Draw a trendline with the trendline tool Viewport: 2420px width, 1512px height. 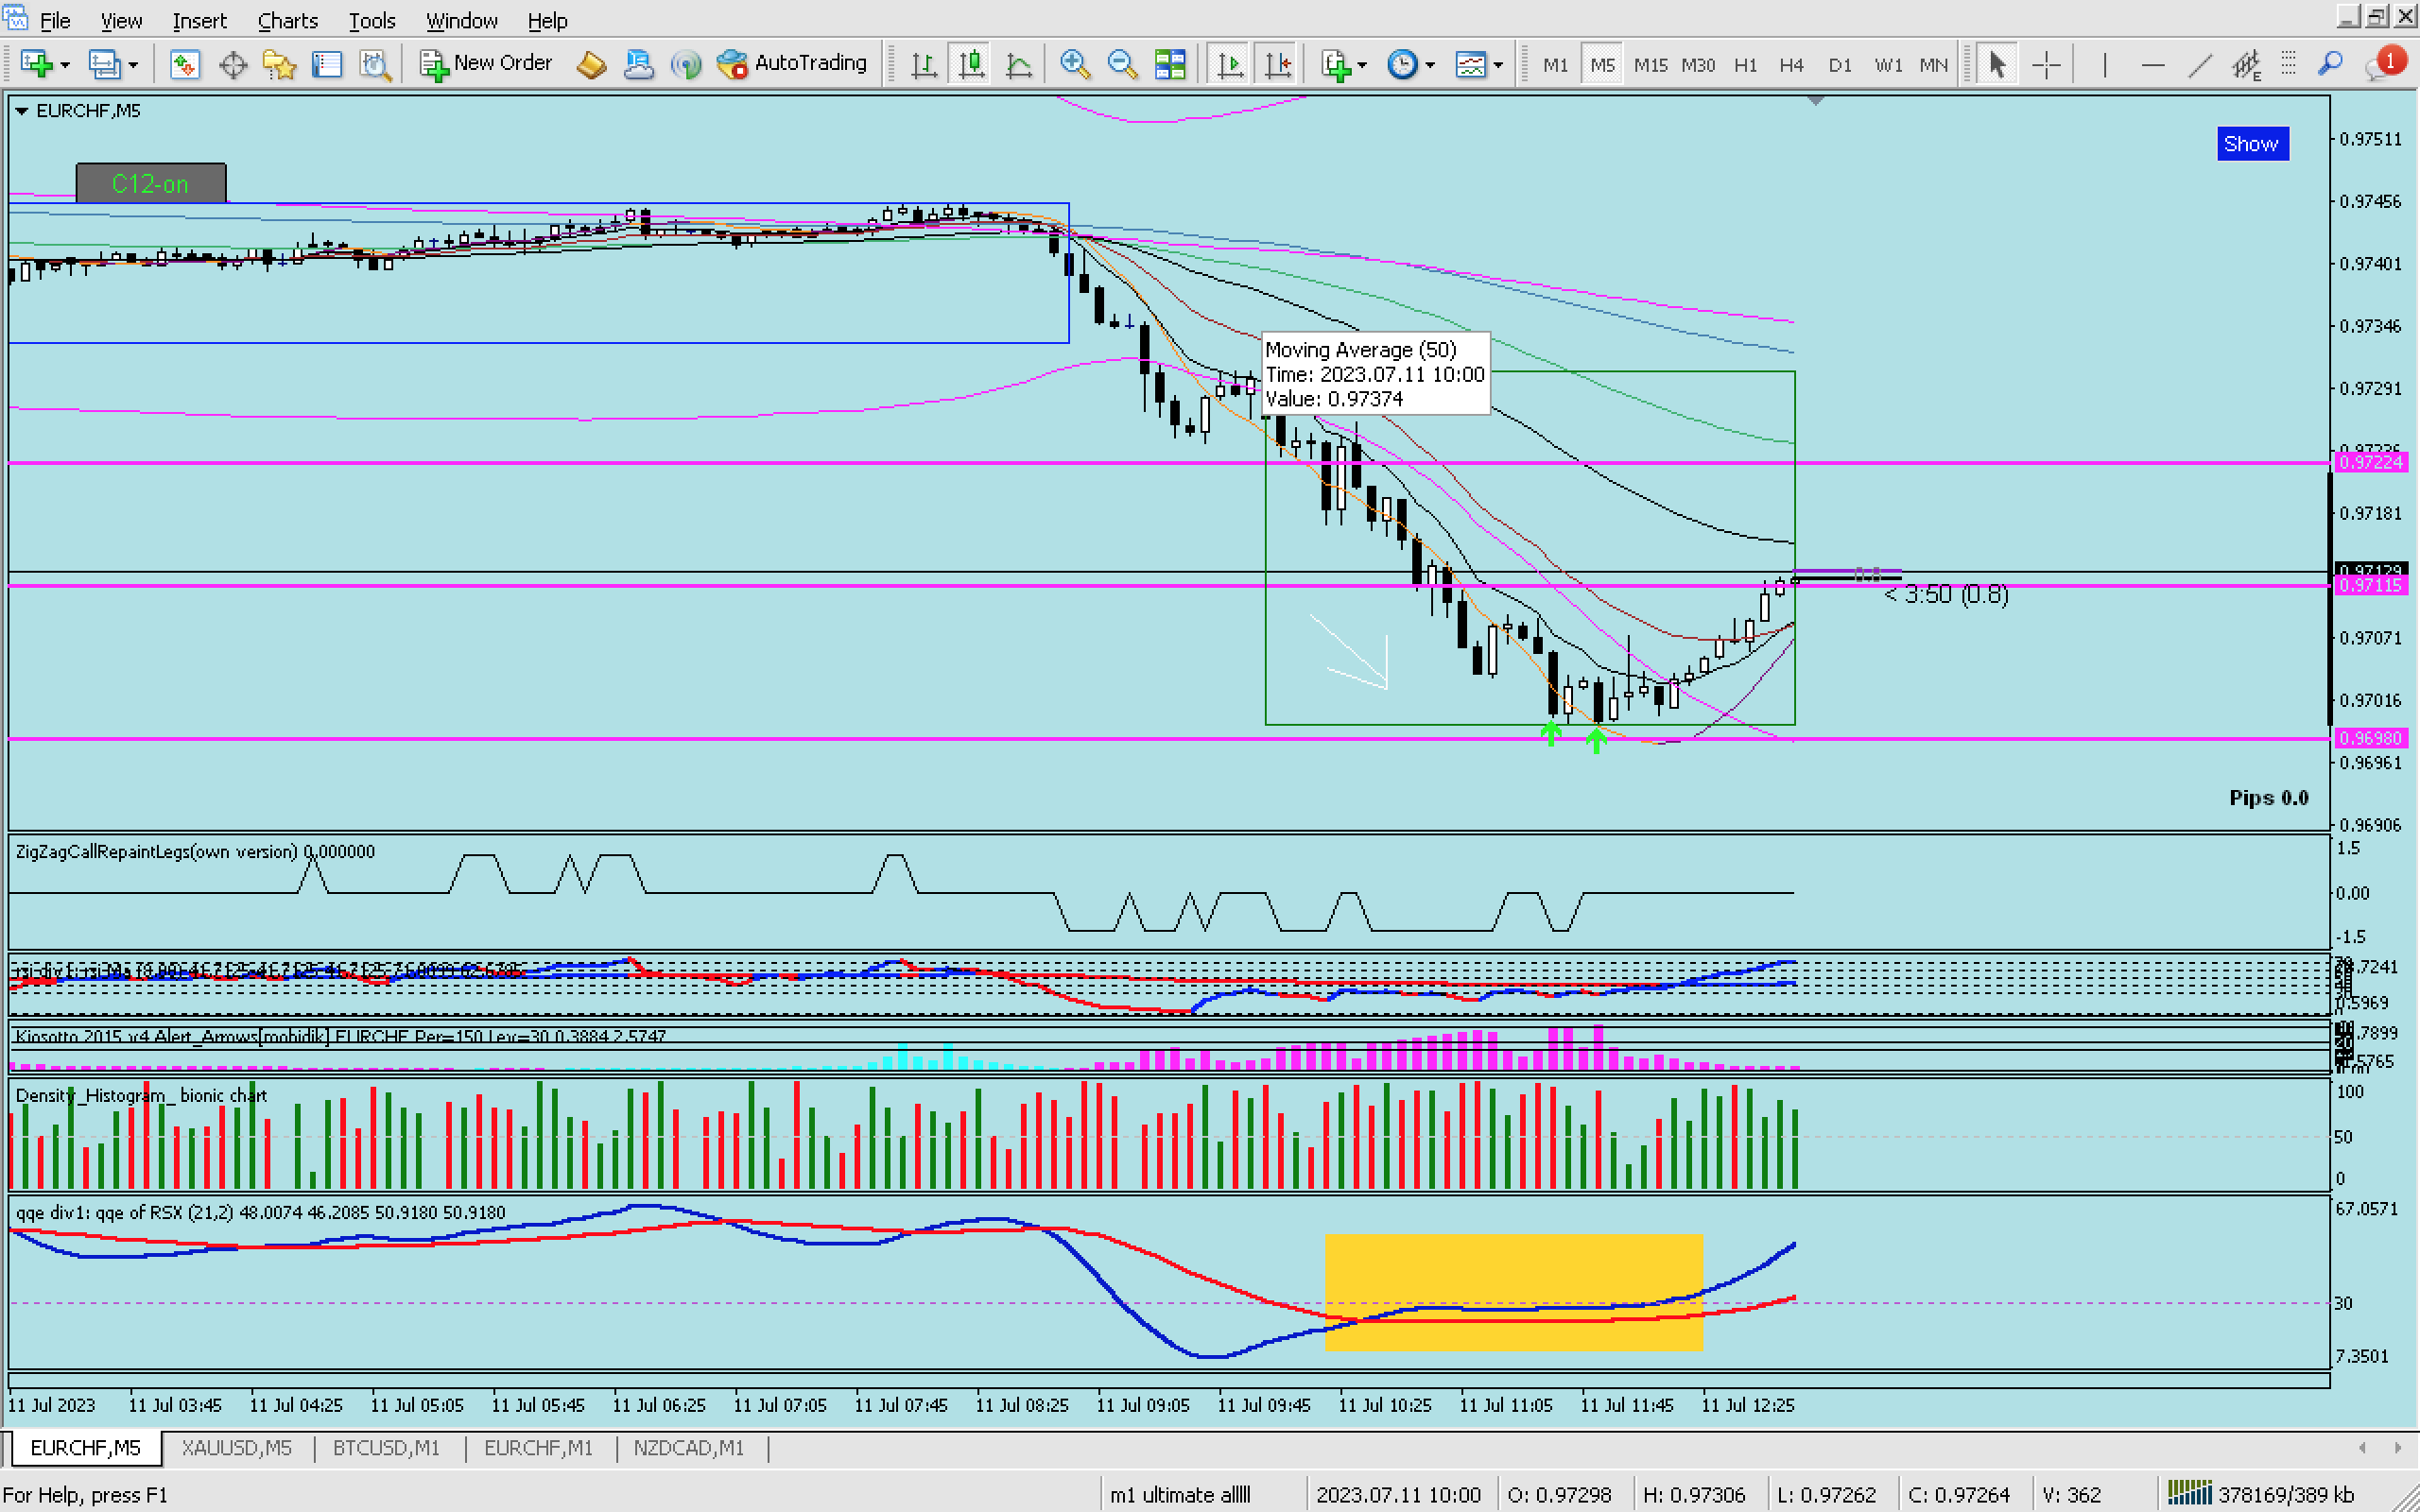tap(2199, 65)
